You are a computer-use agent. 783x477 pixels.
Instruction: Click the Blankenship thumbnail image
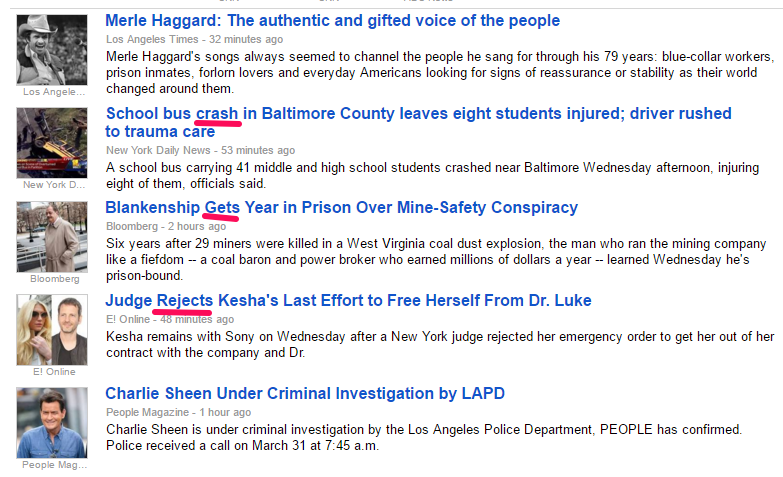coord(52,236)
